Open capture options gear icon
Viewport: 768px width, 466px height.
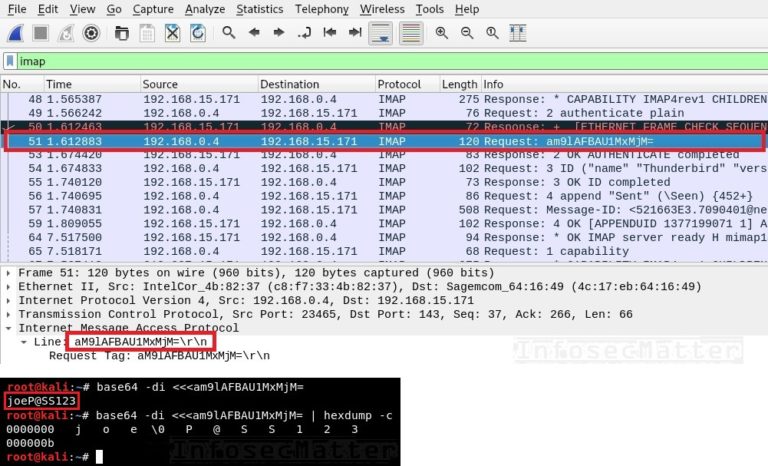click(x=91, y=33)
